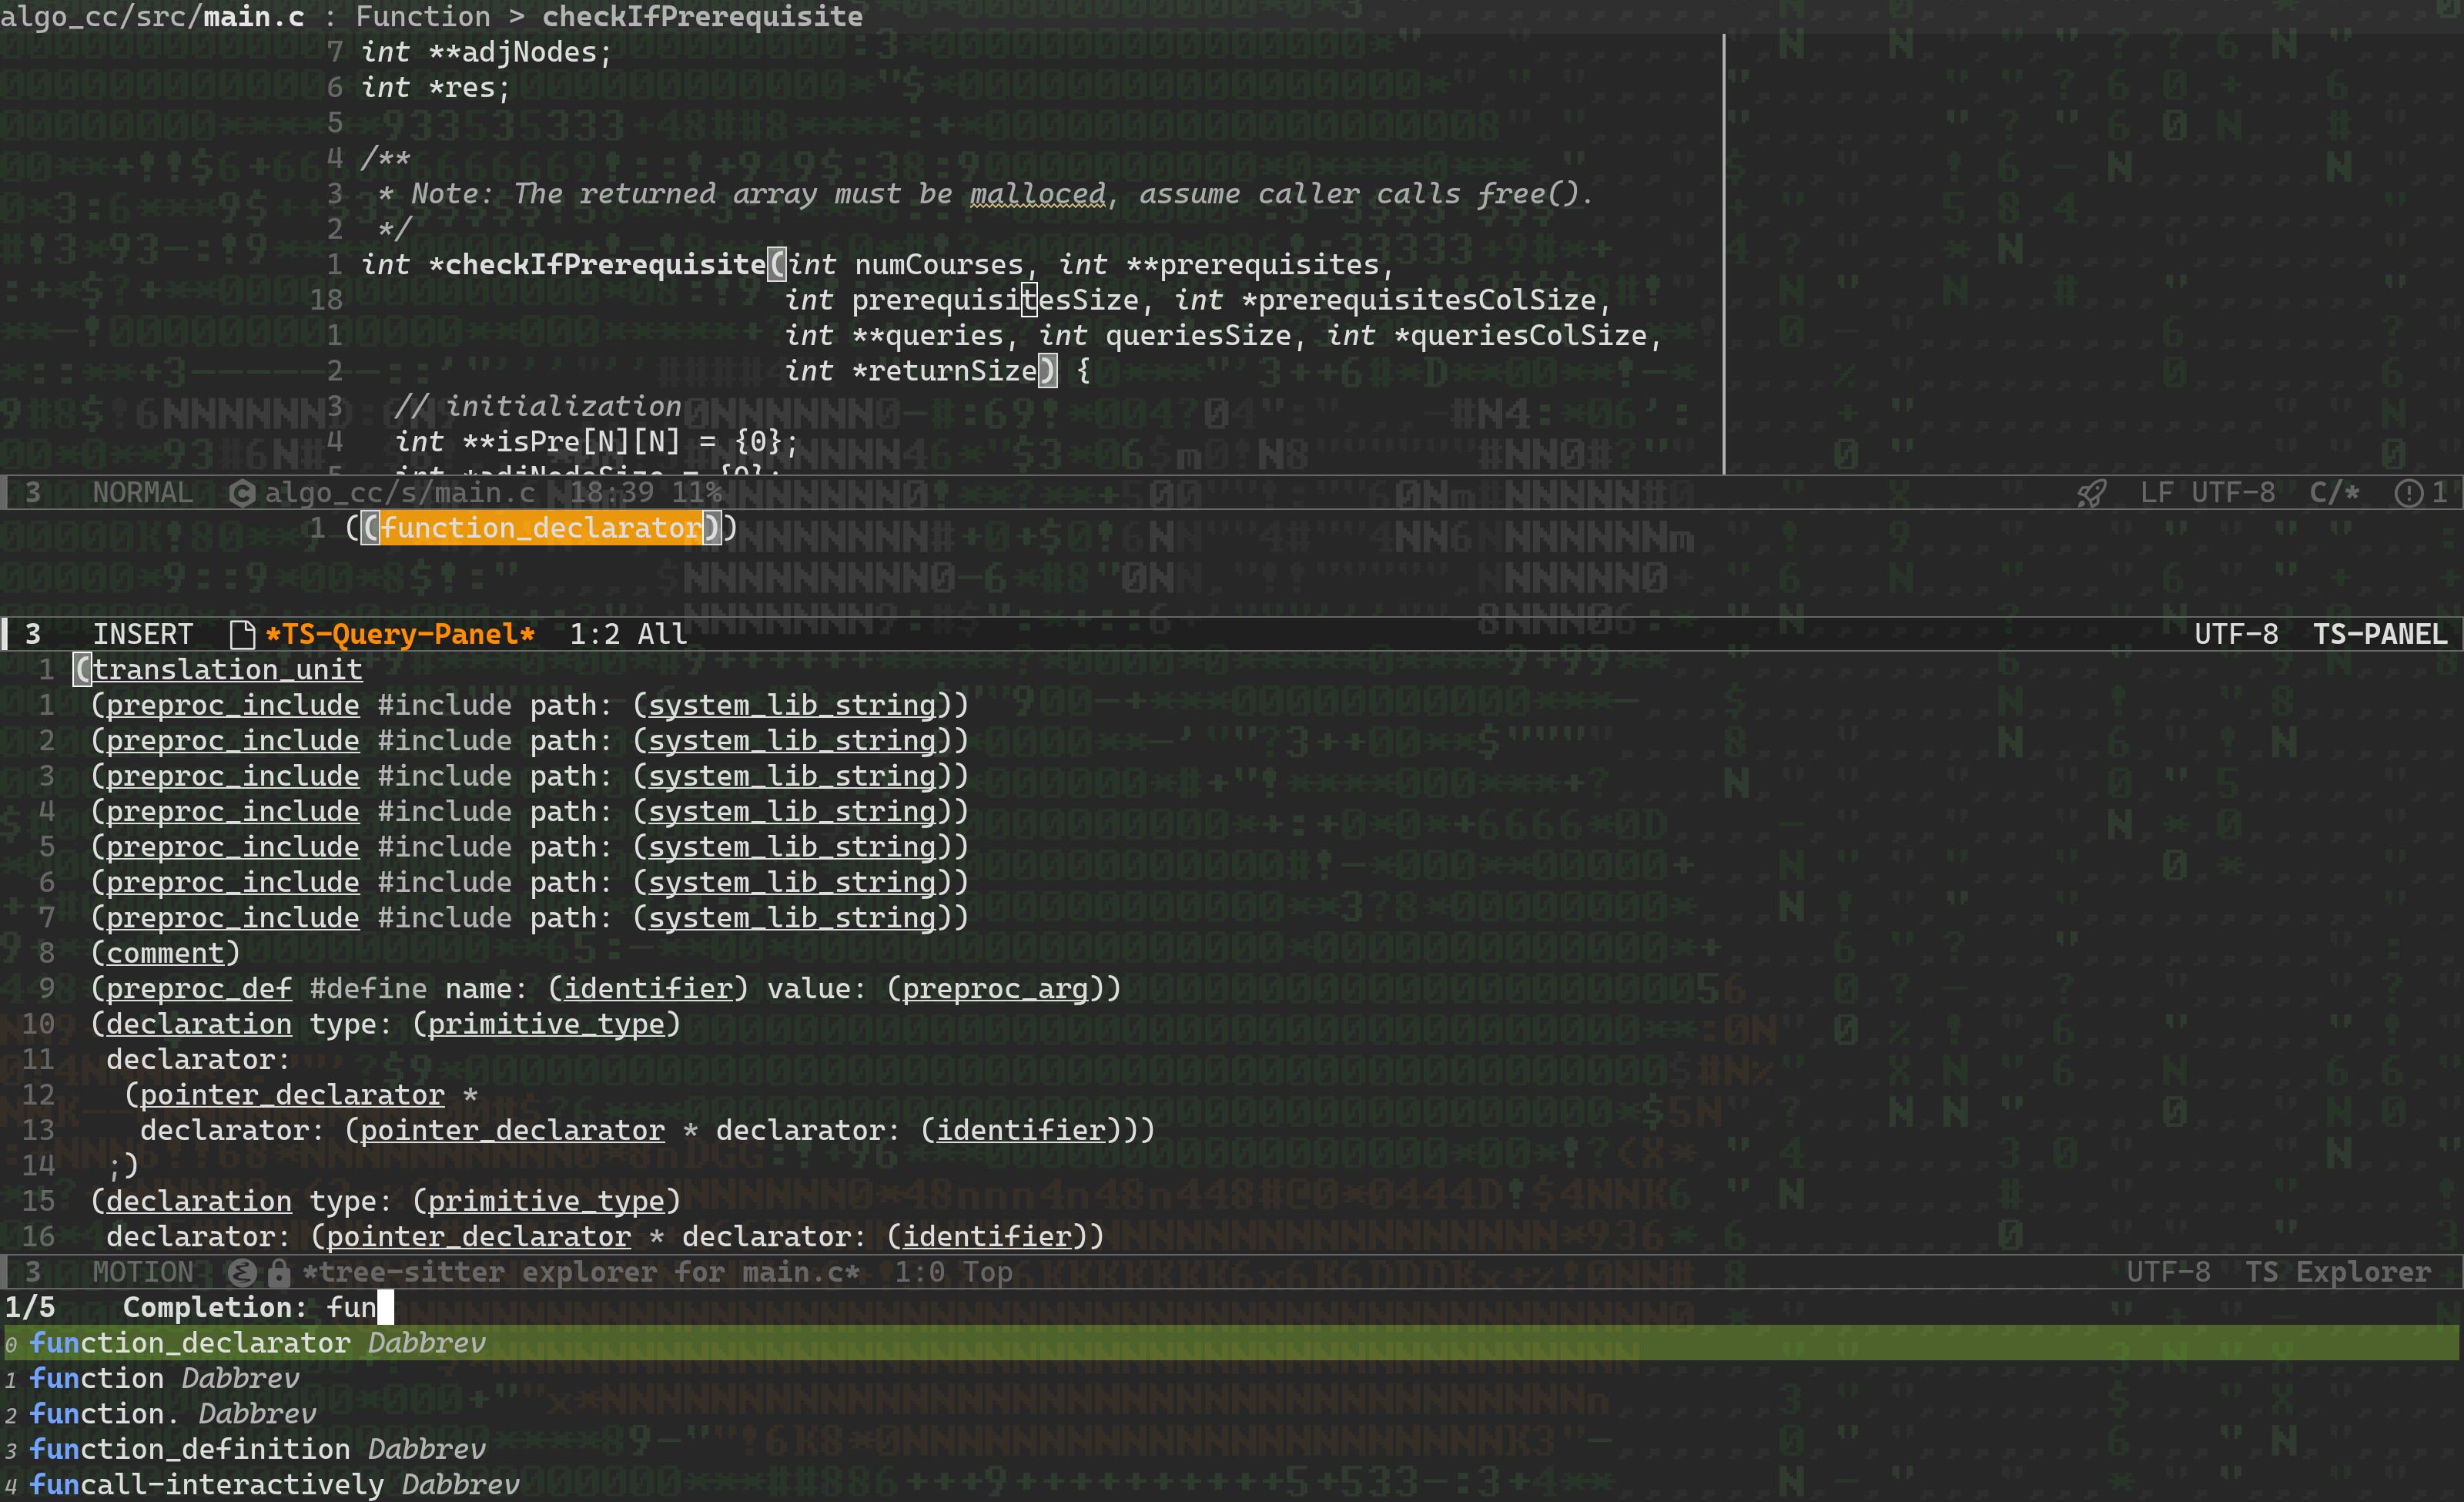Click the first preproc_include node link
The height and width of the screenshot is (1502, 2464).
[x=232, y=705]
